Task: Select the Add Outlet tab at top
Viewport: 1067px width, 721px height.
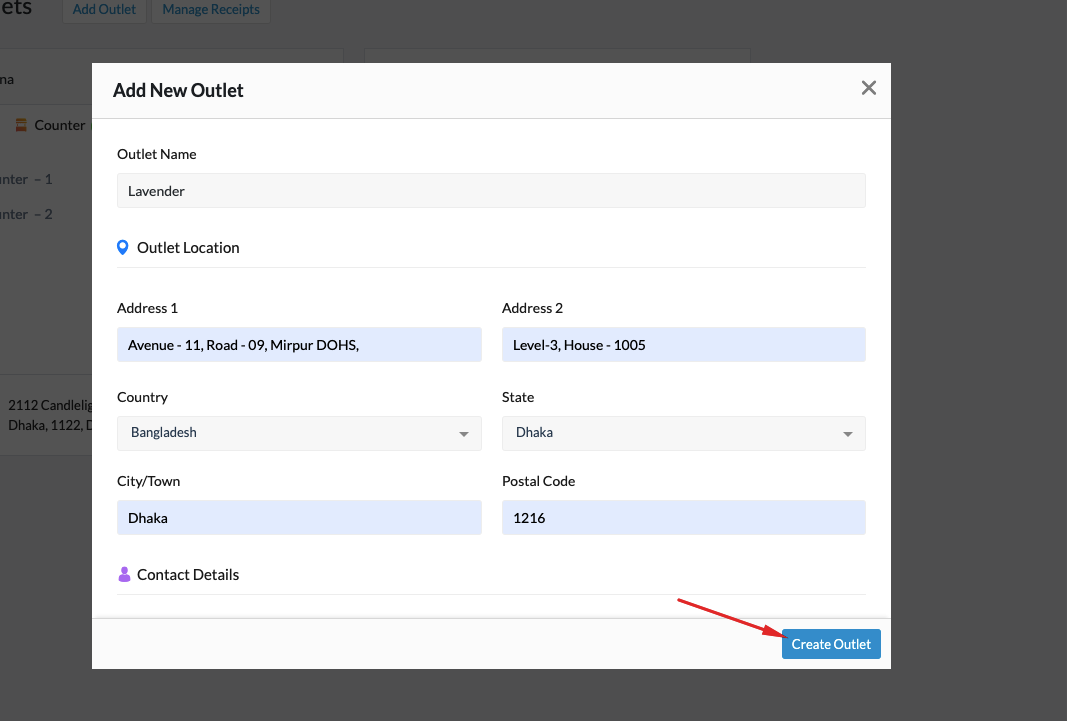Action: click(104, 9)
